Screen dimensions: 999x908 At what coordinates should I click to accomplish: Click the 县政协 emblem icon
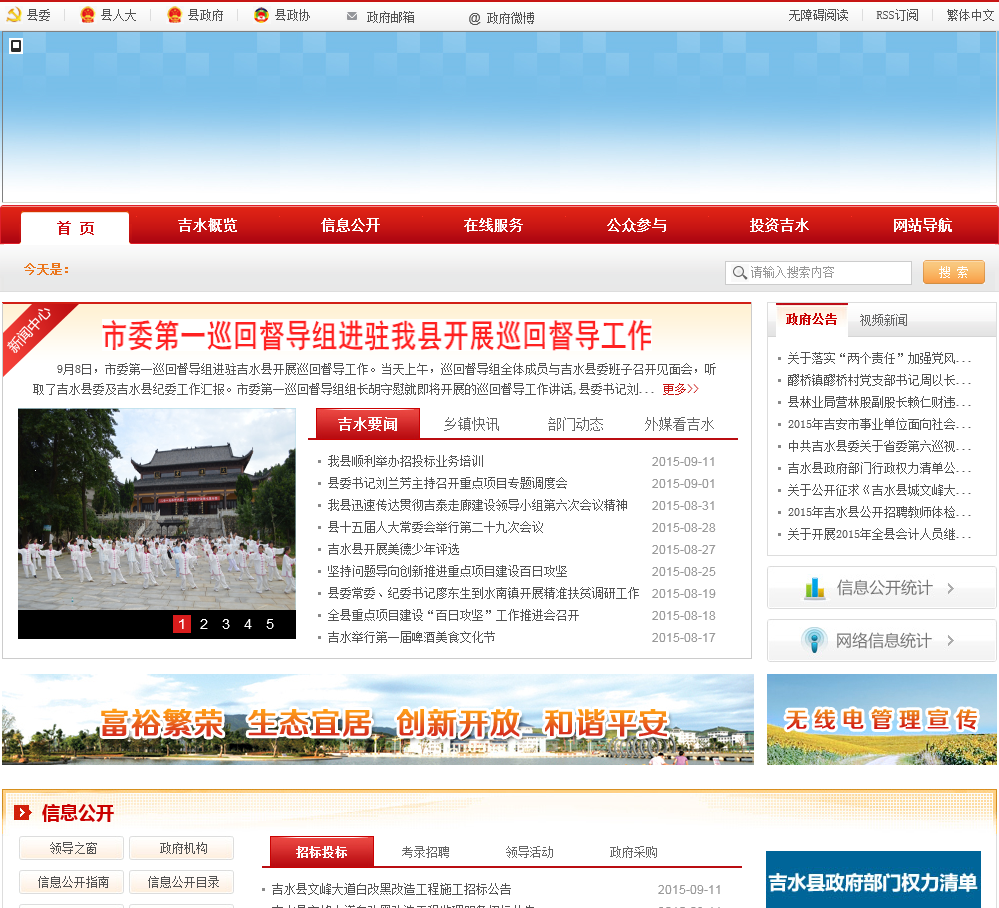[261, 15]
